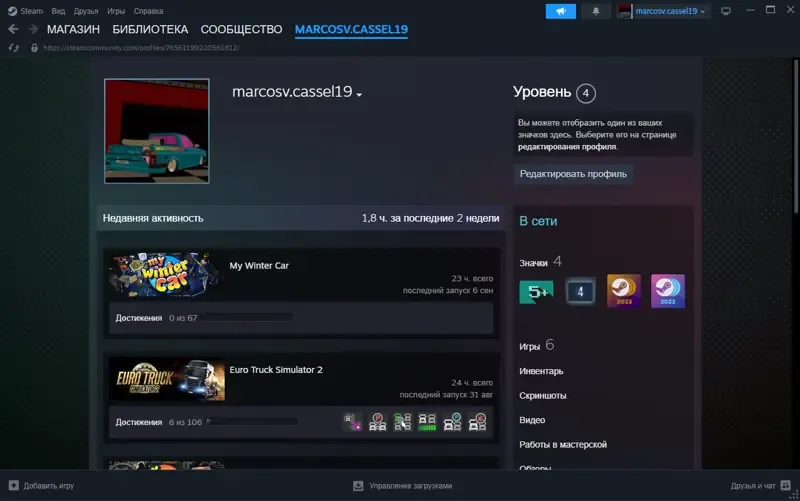Click the friends chat grid icon
Screen dimensions: 800x501
pos(786,485)
